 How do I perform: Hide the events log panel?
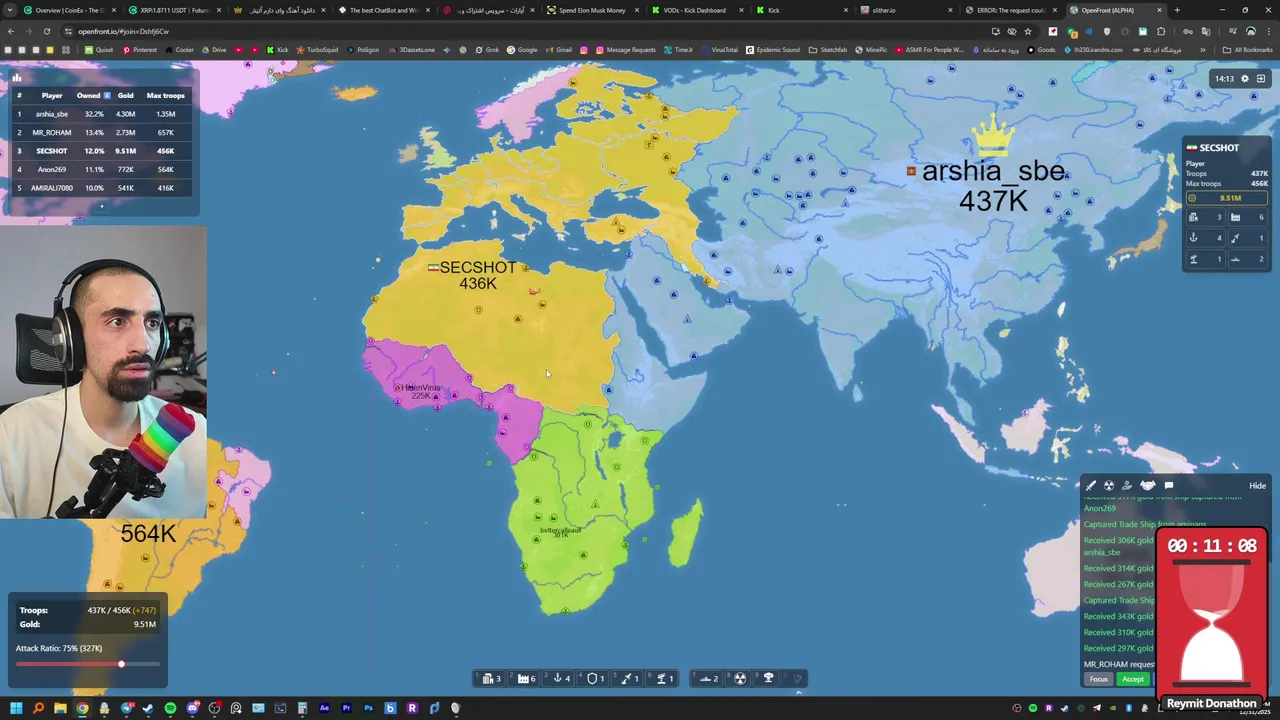point(1257,486)
